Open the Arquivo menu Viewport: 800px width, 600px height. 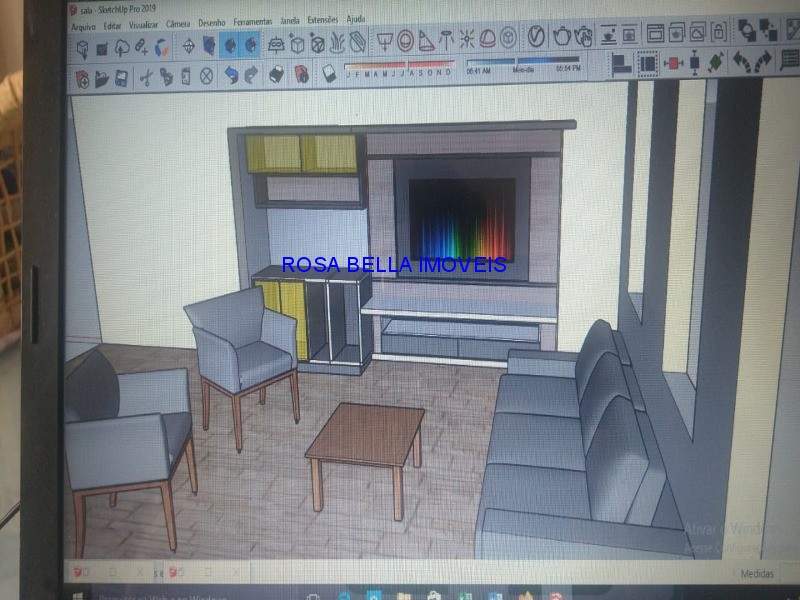(x=83, y=27)
